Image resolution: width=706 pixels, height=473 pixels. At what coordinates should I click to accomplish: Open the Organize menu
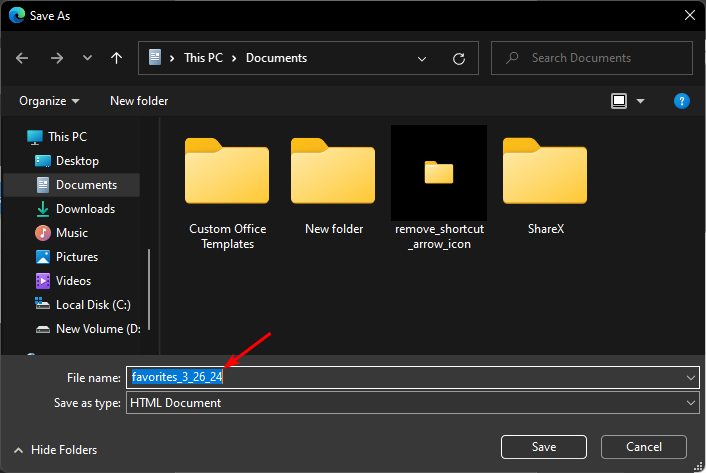(x=49, y=101)
